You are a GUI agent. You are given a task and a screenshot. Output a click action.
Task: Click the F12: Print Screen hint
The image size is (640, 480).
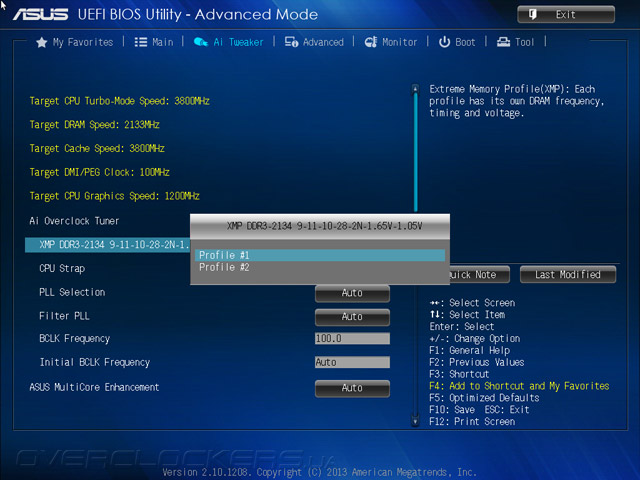(x=472, y=422)
